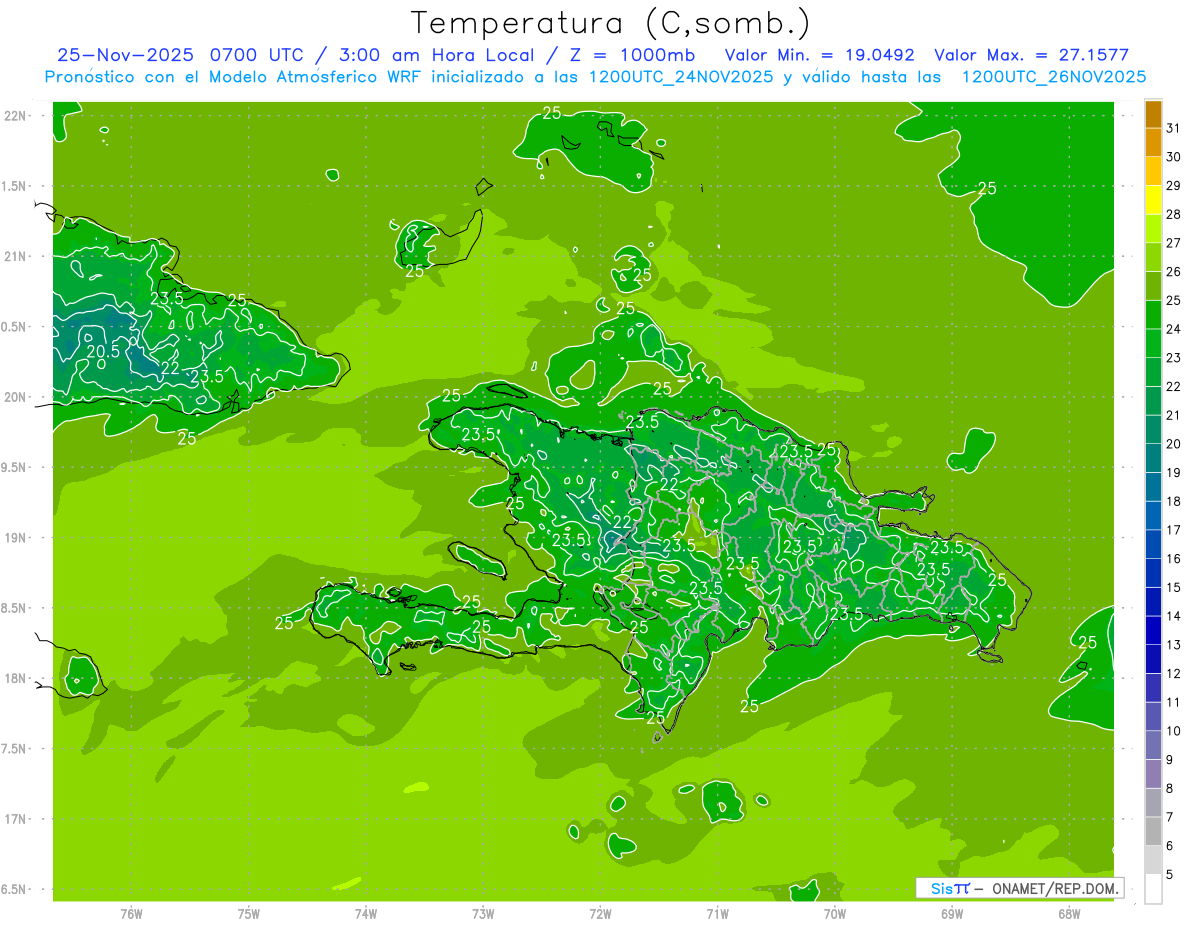This screenshot has width=1200, height=927.
Task: Click the '15' color scale label
Action: click(x=1174, y=588)
